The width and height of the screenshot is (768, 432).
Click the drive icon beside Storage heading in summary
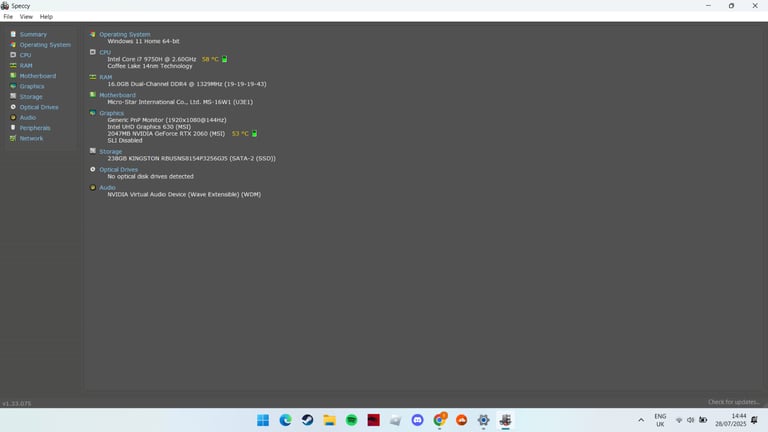pos(93,151)
